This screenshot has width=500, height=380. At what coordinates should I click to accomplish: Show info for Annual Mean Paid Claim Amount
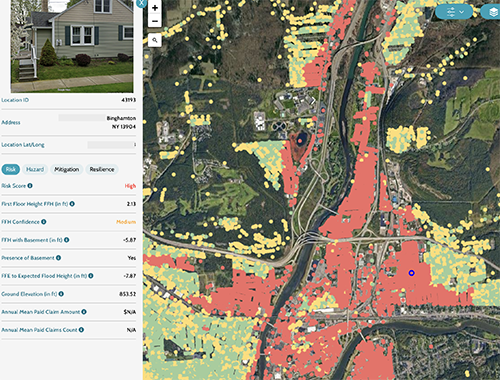[84, 312]
